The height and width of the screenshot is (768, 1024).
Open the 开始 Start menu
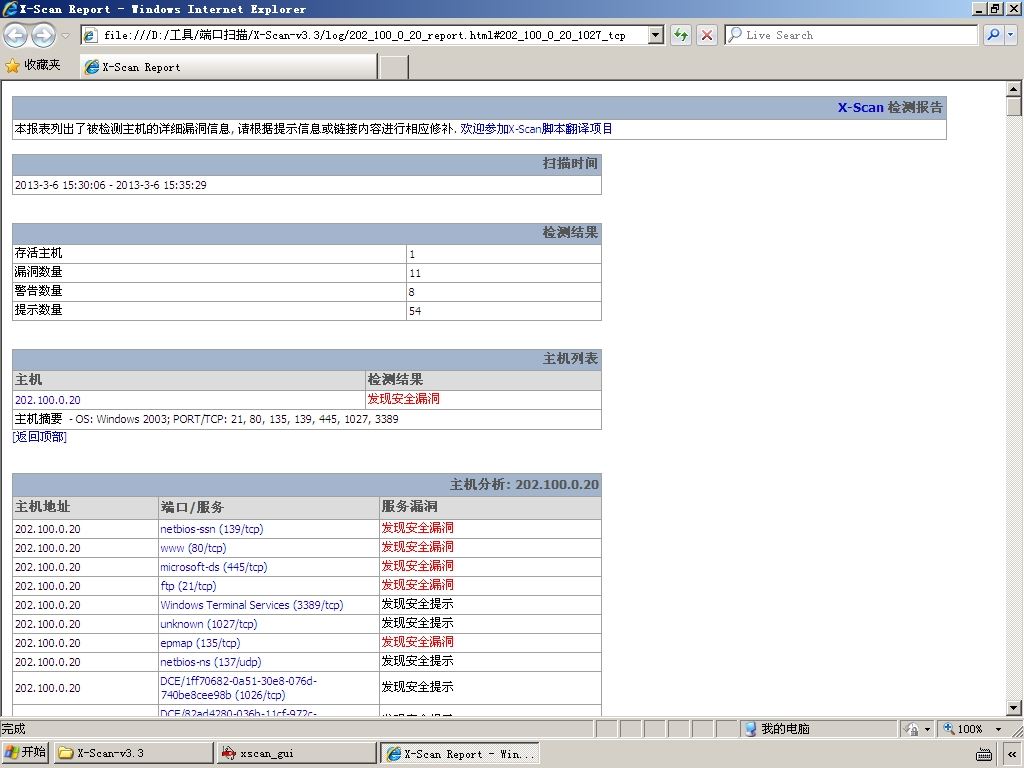click(25, 752)
